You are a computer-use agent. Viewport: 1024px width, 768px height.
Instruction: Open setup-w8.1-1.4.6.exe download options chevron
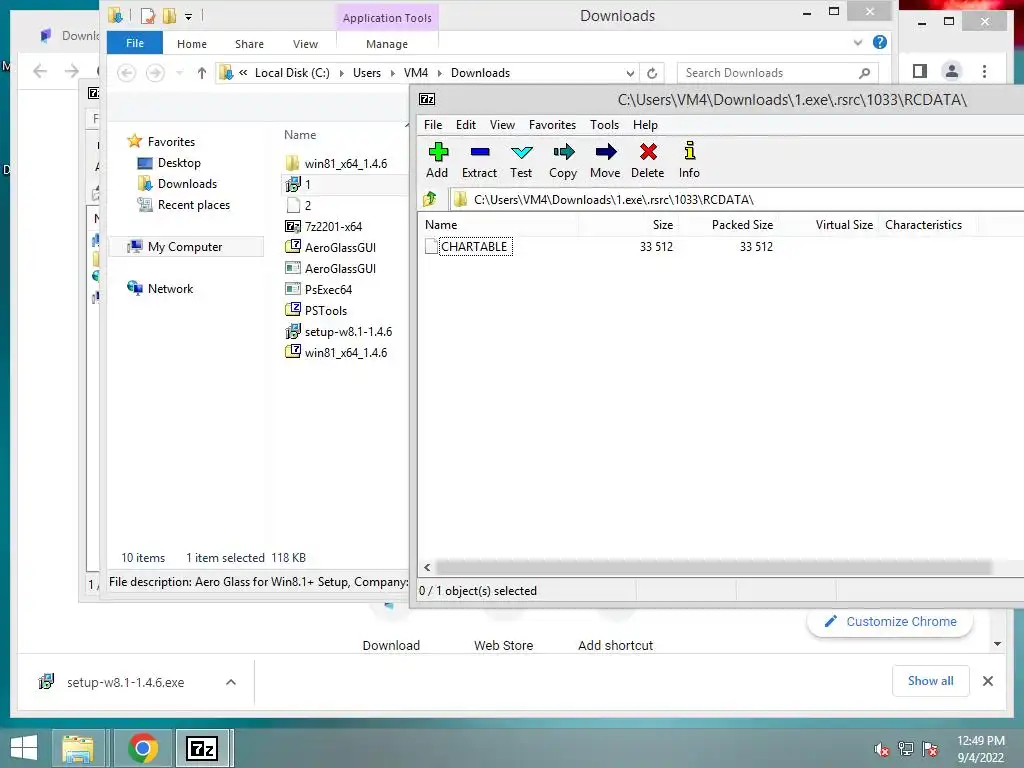click(x=231, y=682)
